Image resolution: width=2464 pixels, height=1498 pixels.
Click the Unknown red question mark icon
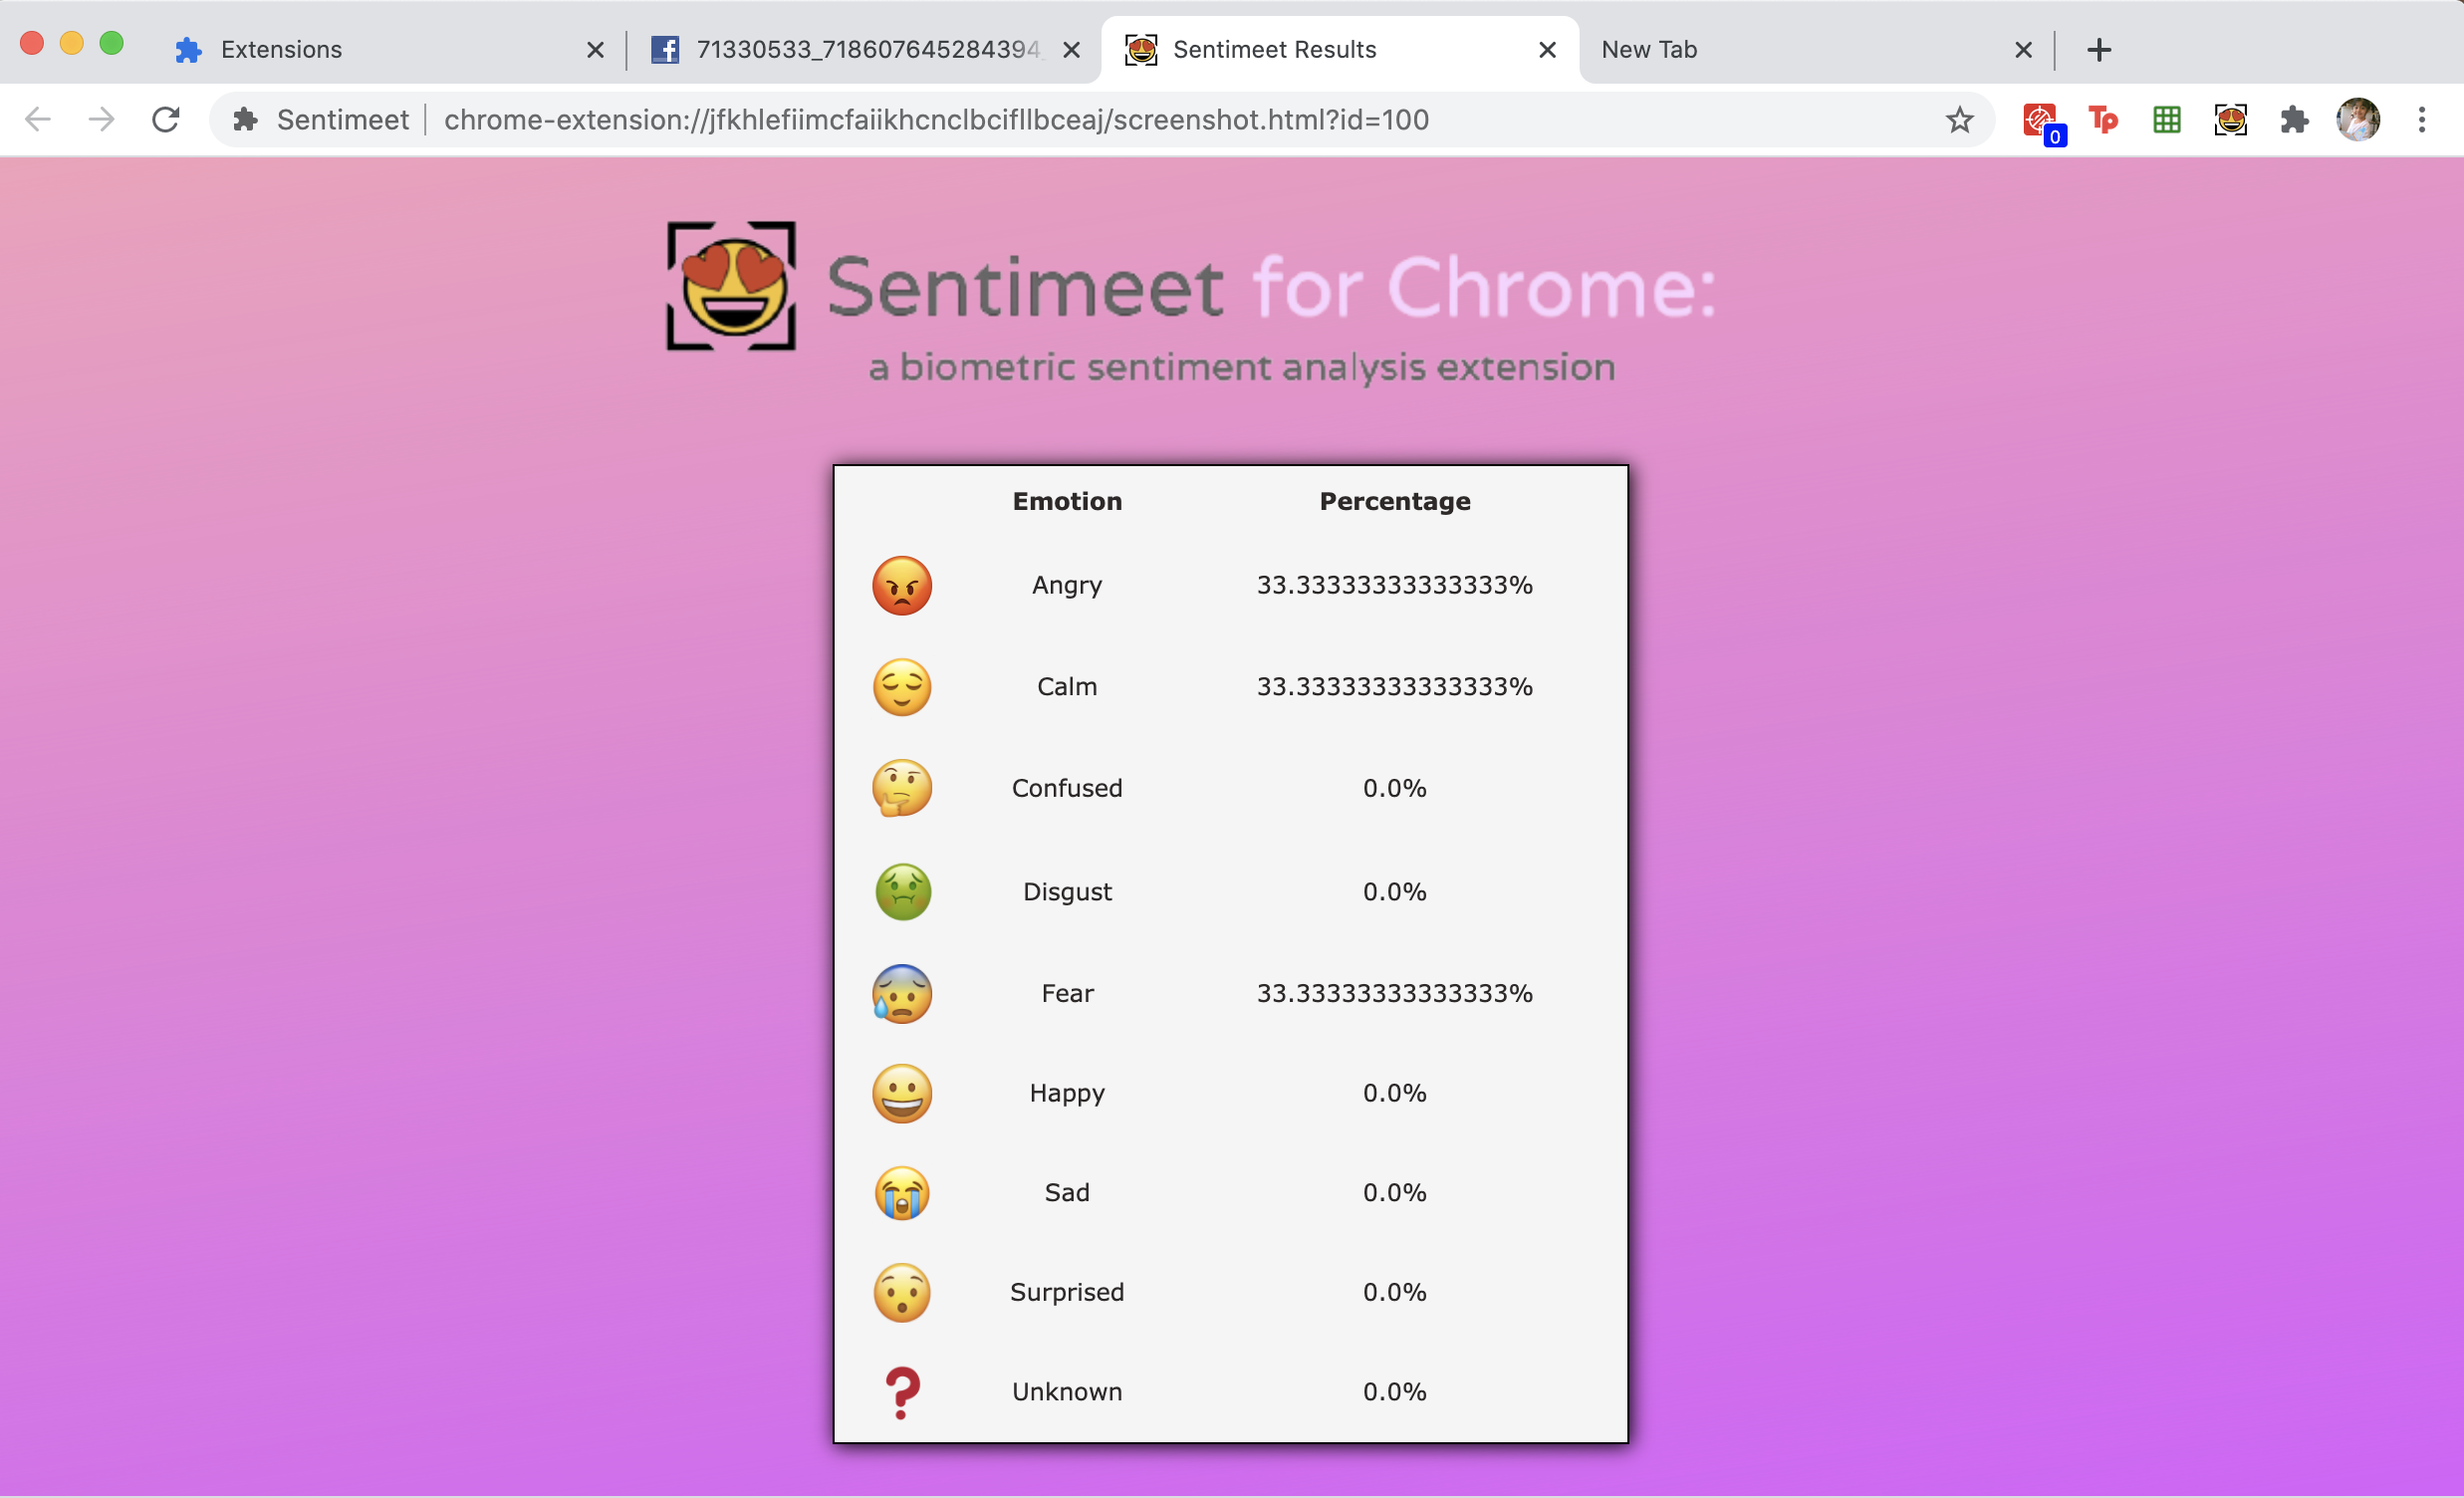click(901, 1392)
